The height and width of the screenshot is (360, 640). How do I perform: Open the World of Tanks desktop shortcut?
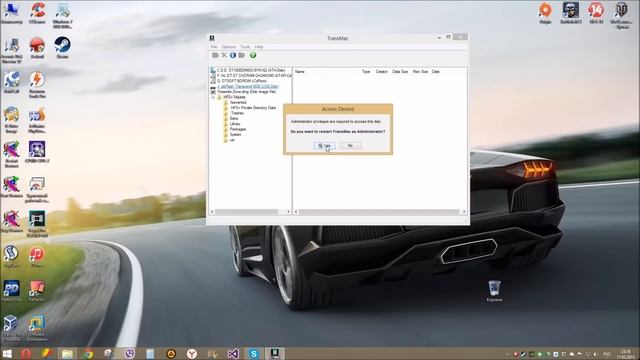[x=622, y=15]
